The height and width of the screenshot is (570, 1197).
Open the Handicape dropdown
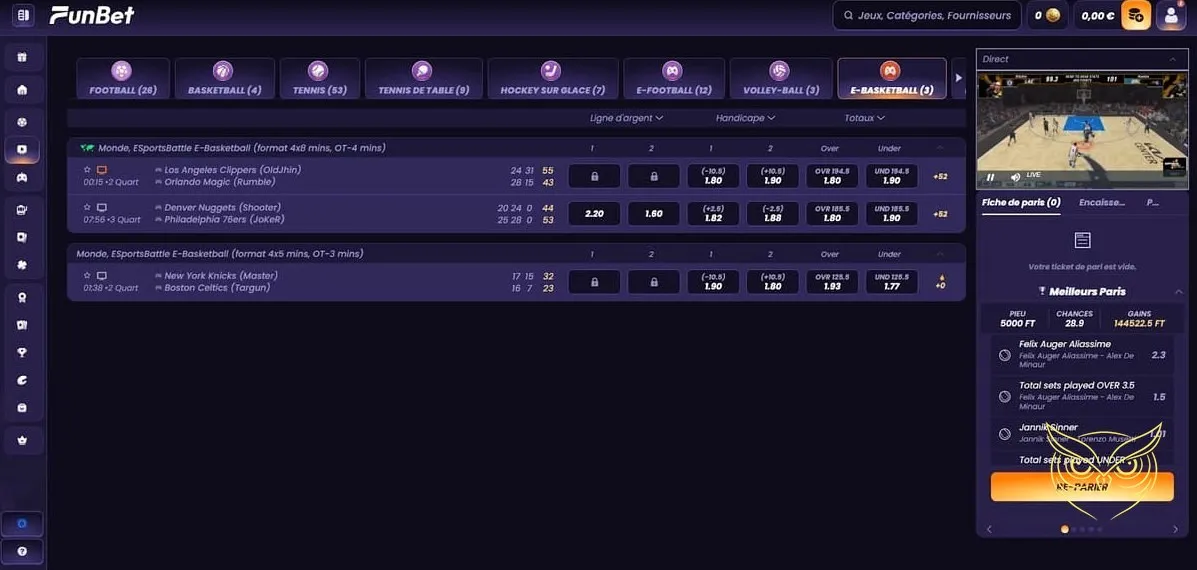[x=745, y=118]
